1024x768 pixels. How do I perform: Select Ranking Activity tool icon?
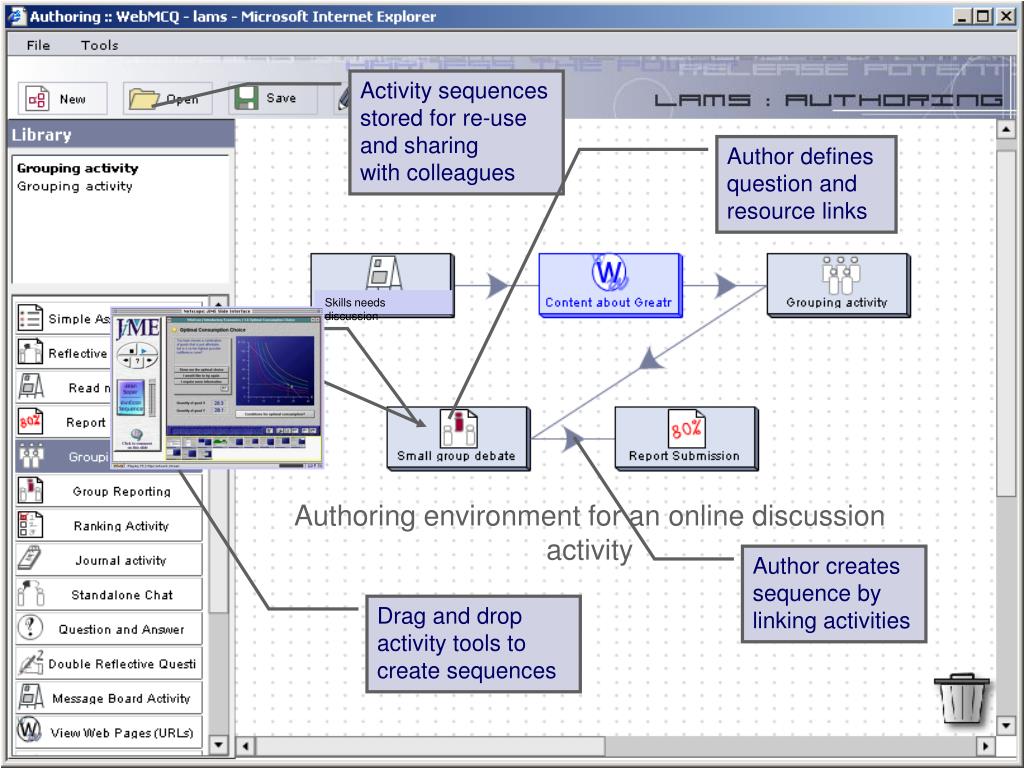30,525
